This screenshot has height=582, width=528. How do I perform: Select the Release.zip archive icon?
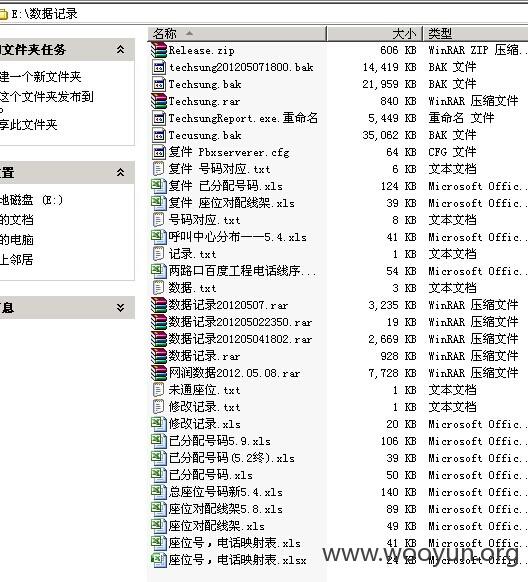[159, 50]
